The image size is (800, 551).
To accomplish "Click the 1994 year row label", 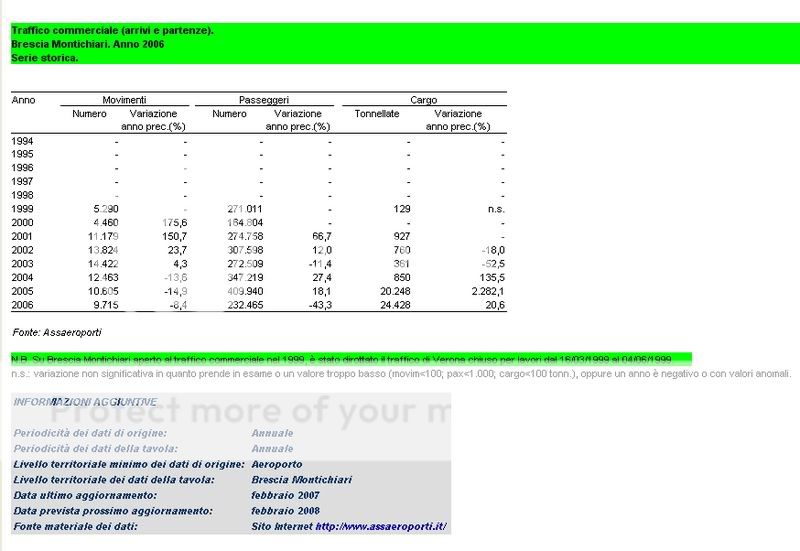I will click(23, 141).
